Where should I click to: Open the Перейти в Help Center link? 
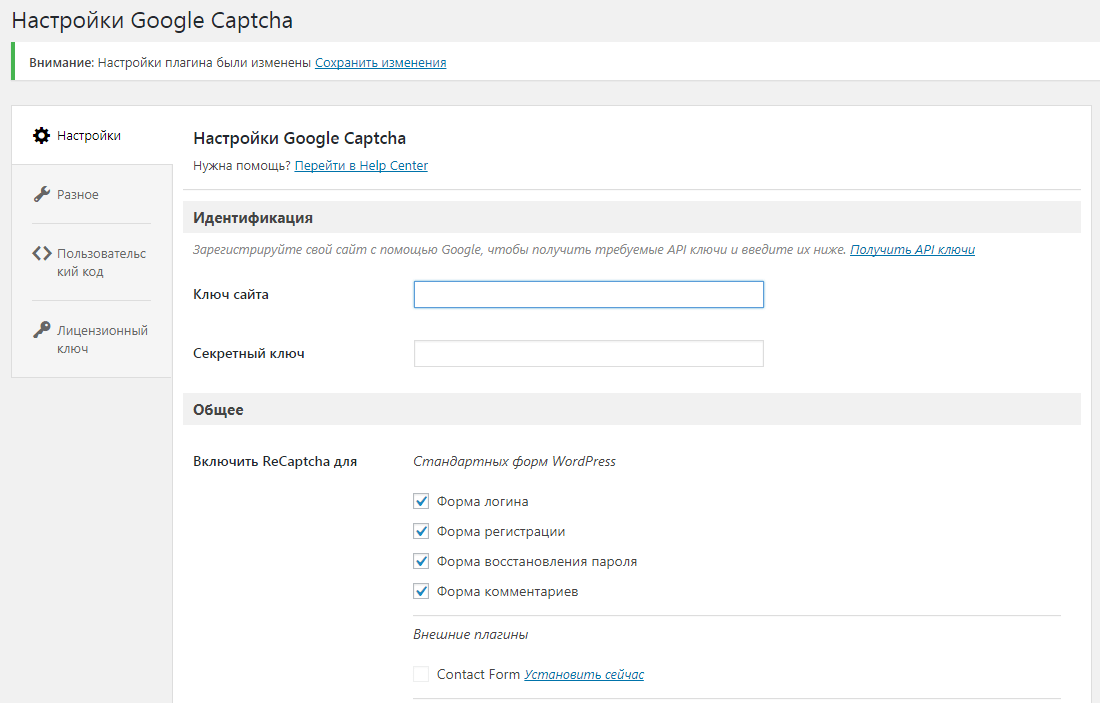coord(361,166)
